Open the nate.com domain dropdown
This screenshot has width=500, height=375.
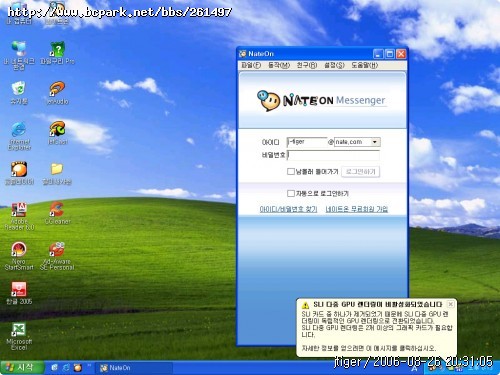click(375, 142)
